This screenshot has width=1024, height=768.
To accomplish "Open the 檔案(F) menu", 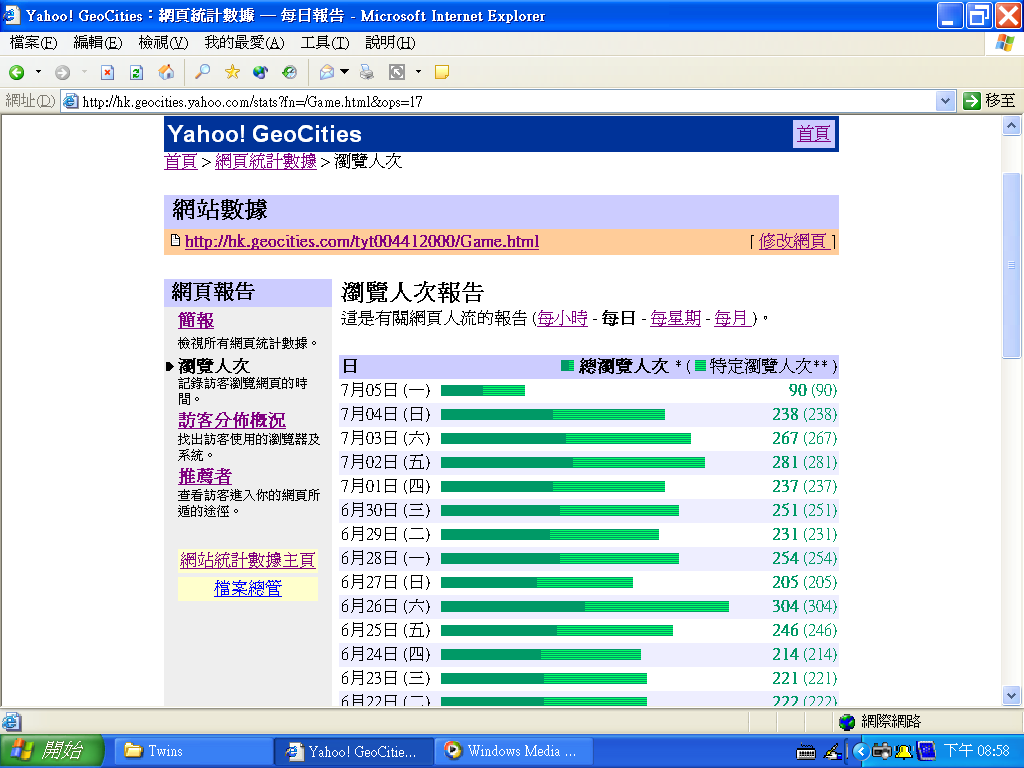I will 33,43.
